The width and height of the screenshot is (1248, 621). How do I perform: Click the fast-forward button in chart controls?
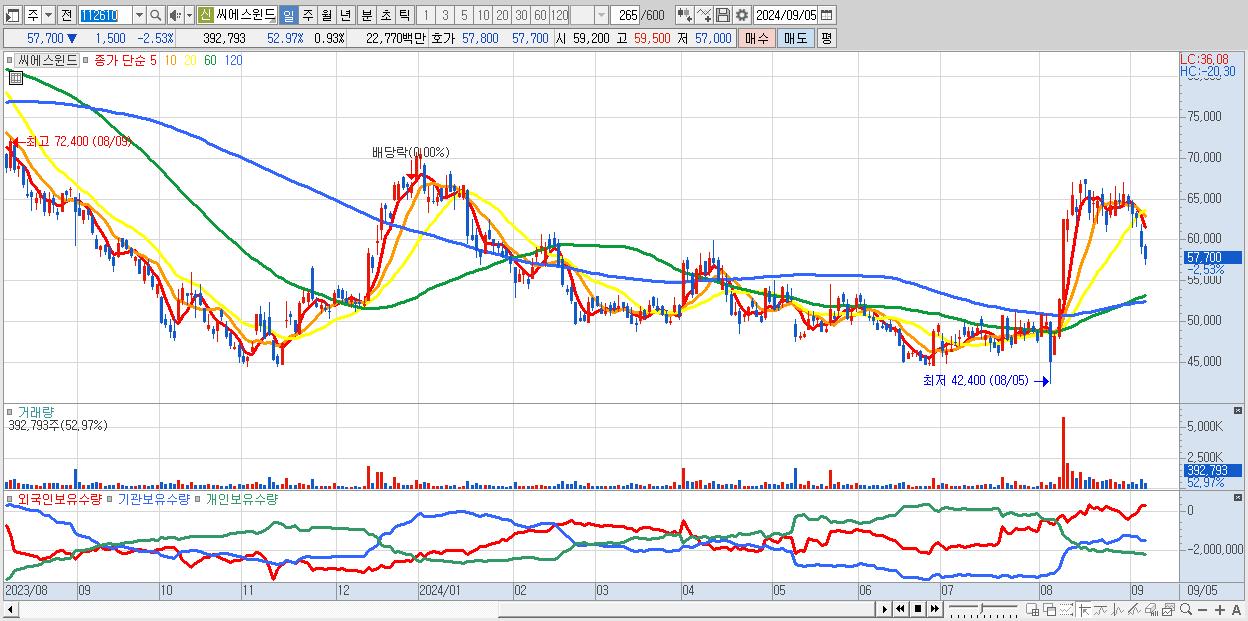tap(934, 609)
